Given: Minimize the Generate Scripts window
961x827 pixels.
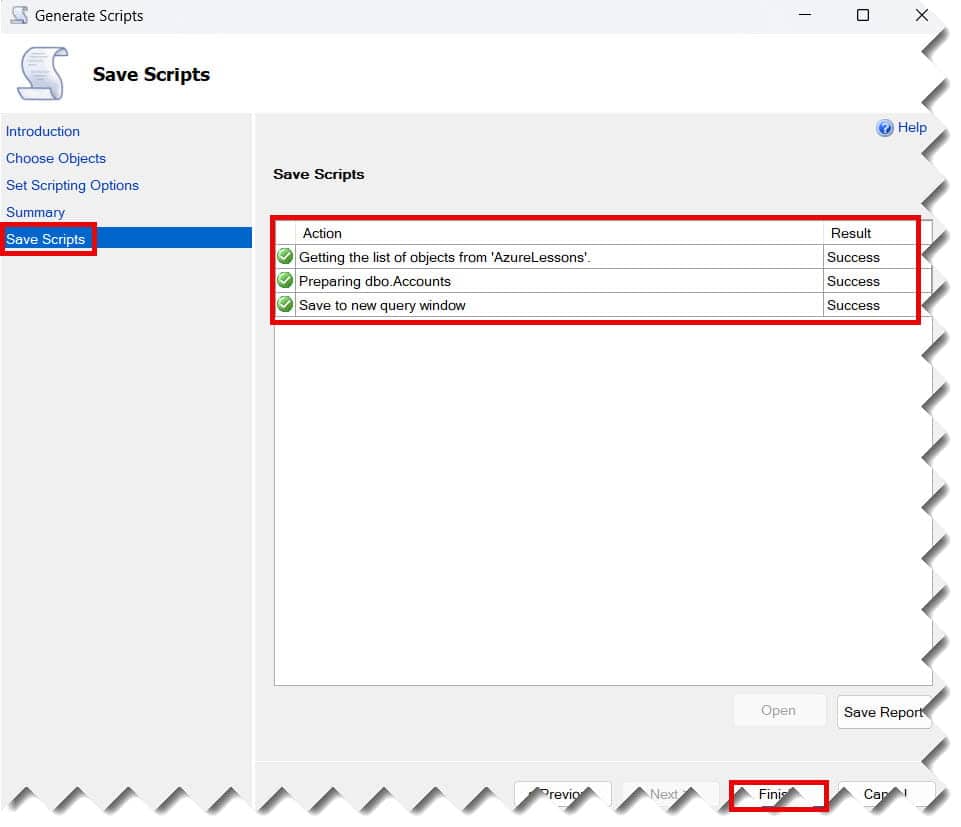Looking at the screenshot, I should 805,15.
